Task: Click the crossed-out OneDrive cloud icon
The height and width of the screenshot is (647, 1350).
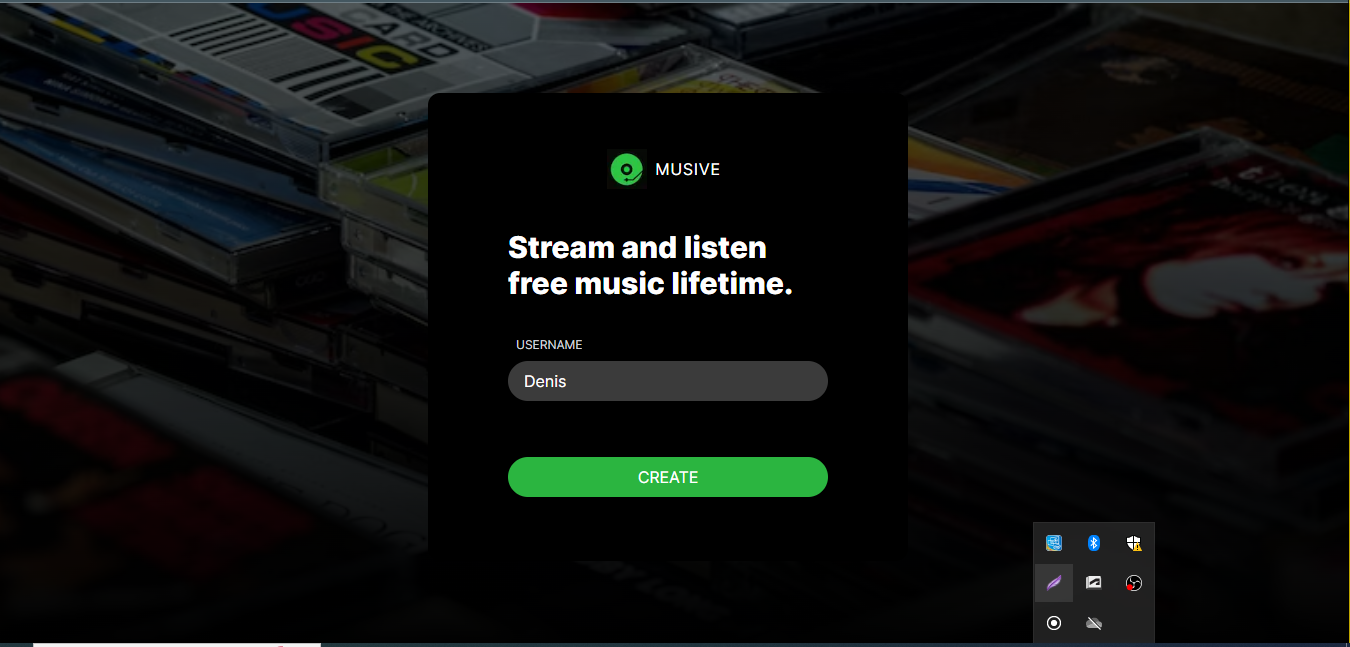Action: 1094,623
